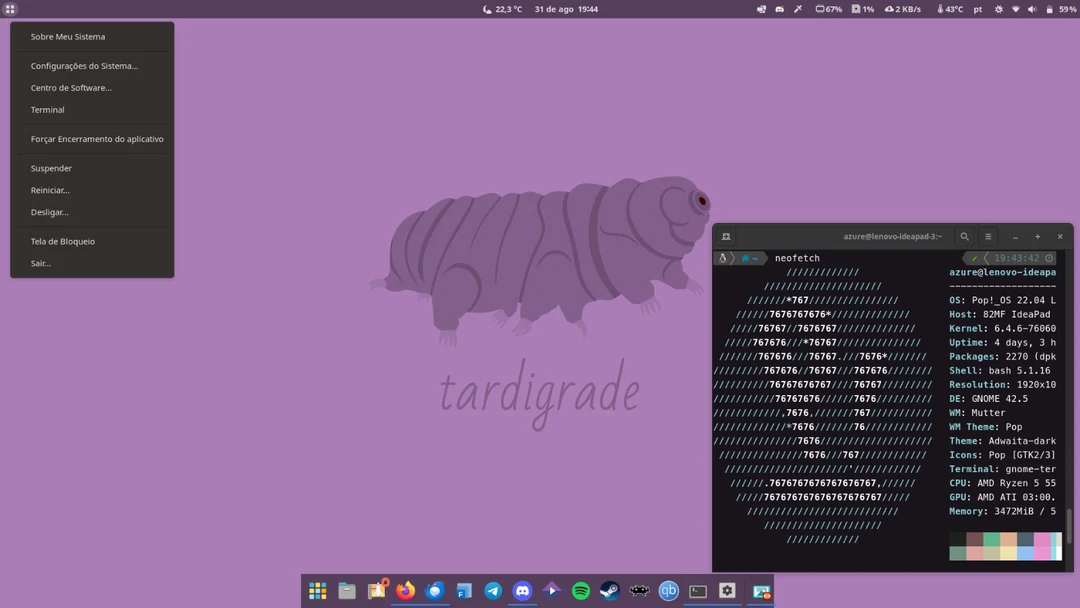
Task: Click the 19:43:42 timestamp badge in terminal
Action: (1014, 257)
